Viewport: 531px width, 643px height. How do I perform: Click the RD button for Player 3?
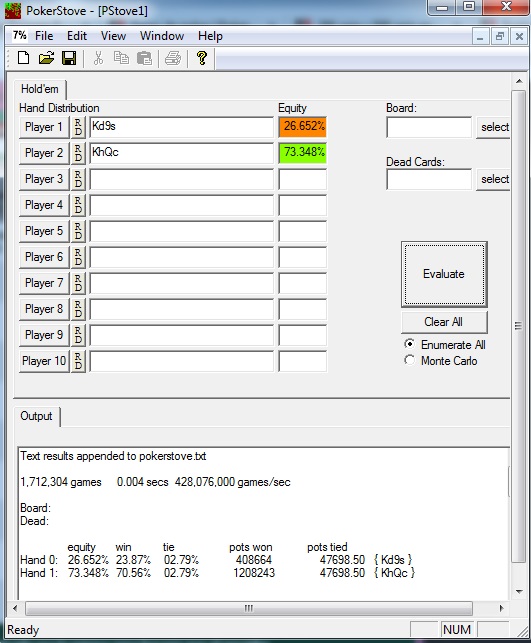pos(78,179)
